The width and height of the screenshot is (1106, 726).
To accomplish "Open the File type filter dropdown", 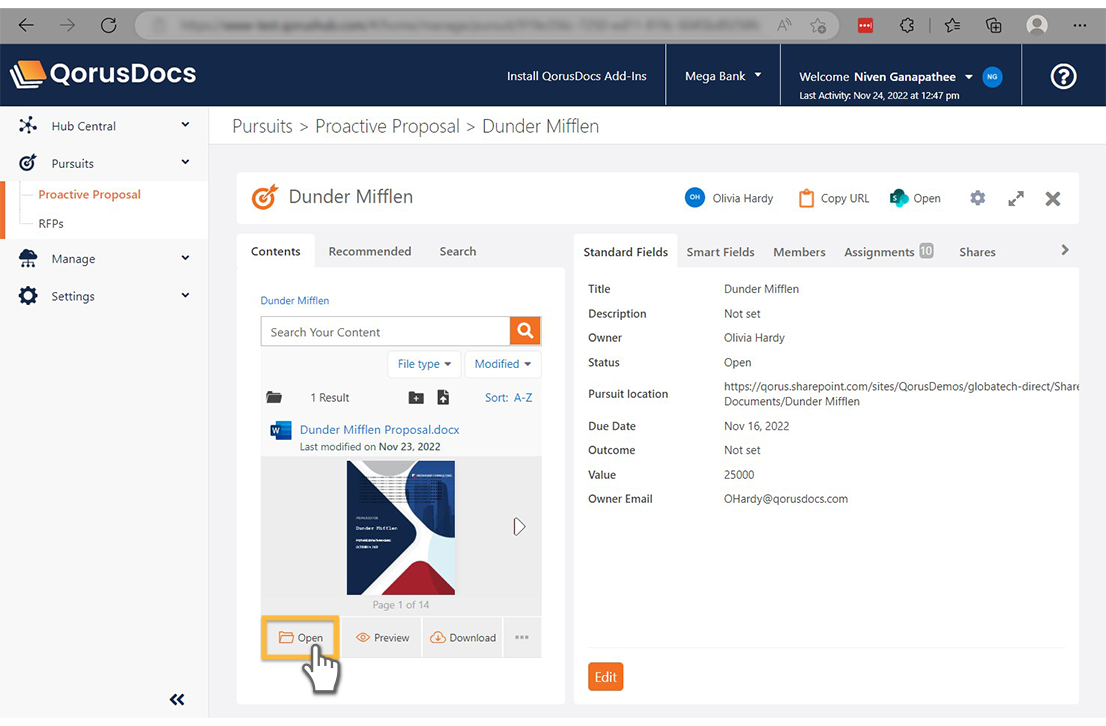I will click(x=425, y=364).
